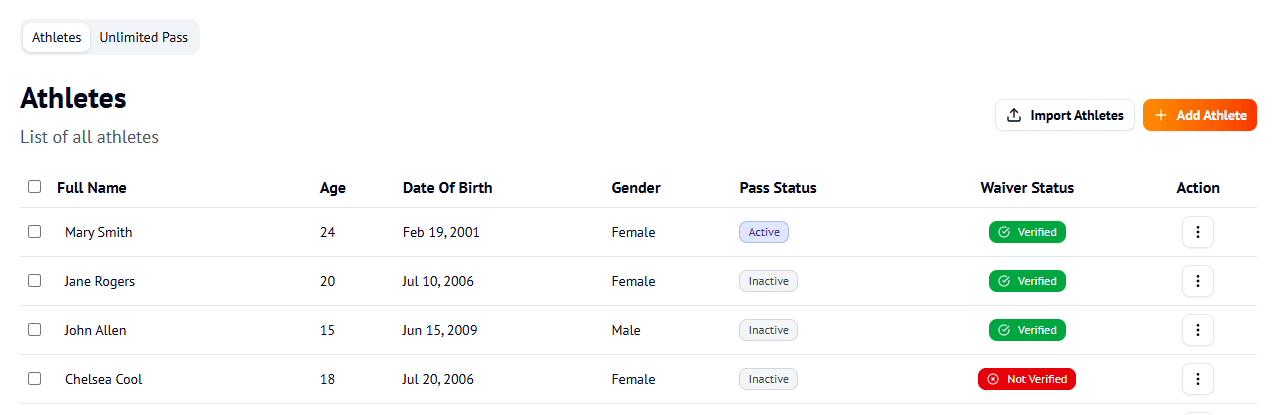Toggle the select-all athletes checkbox
Viewport: 1276px width, 415px height.
35,187
